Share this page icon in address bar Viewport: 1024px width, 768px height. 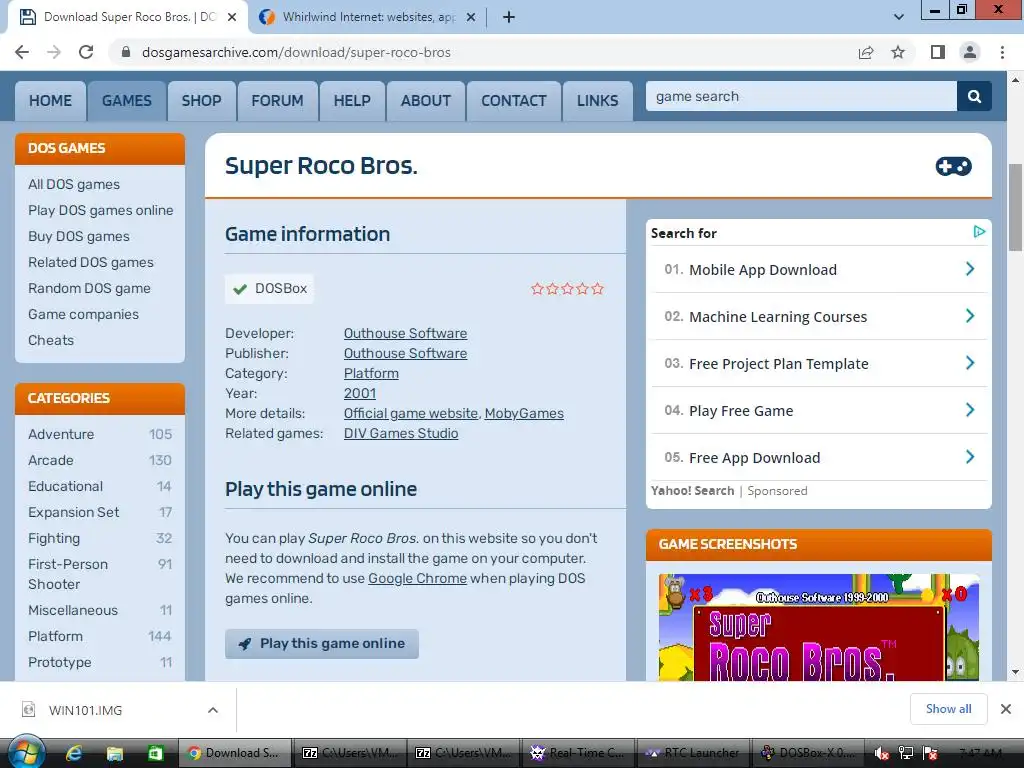[x=866, y=52]
